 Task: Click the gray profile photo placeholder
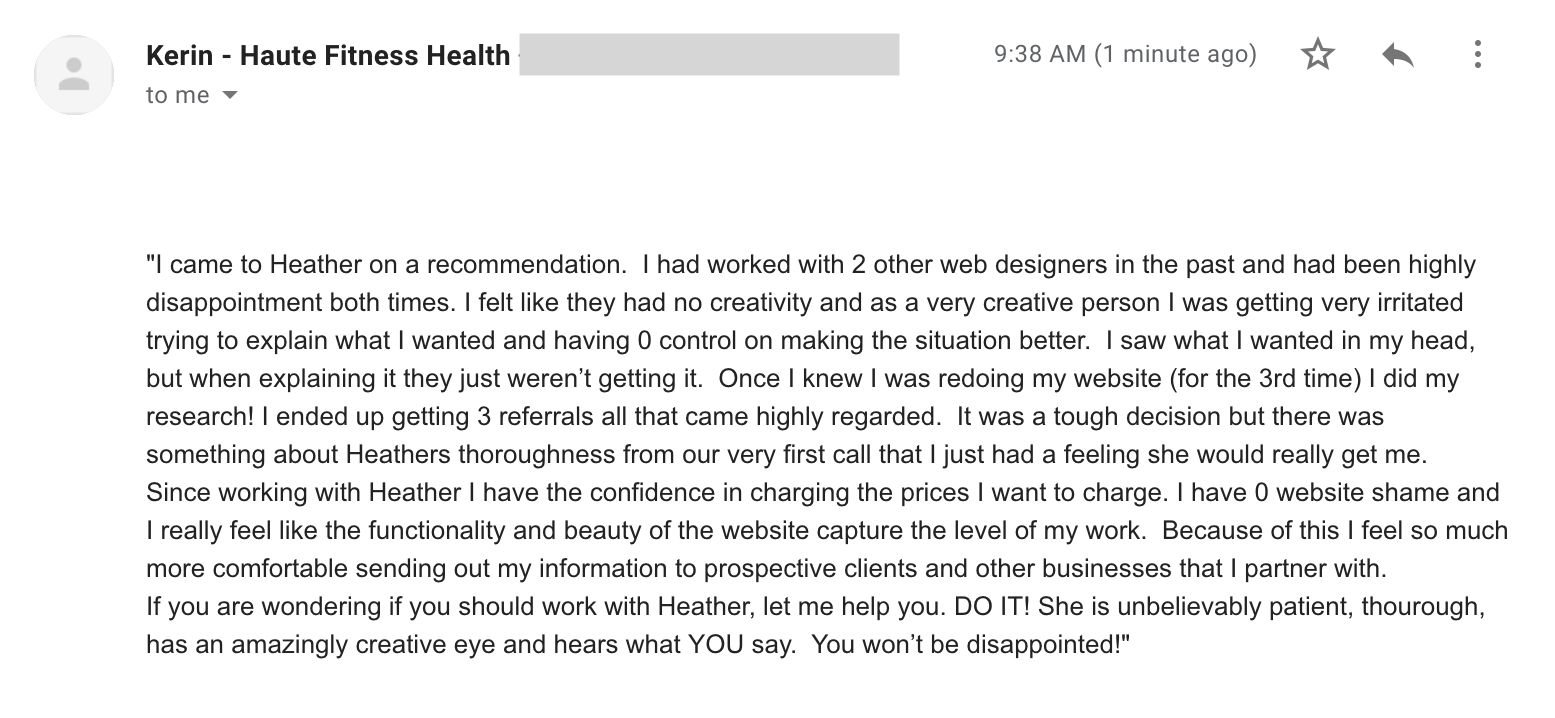(73, 74)
